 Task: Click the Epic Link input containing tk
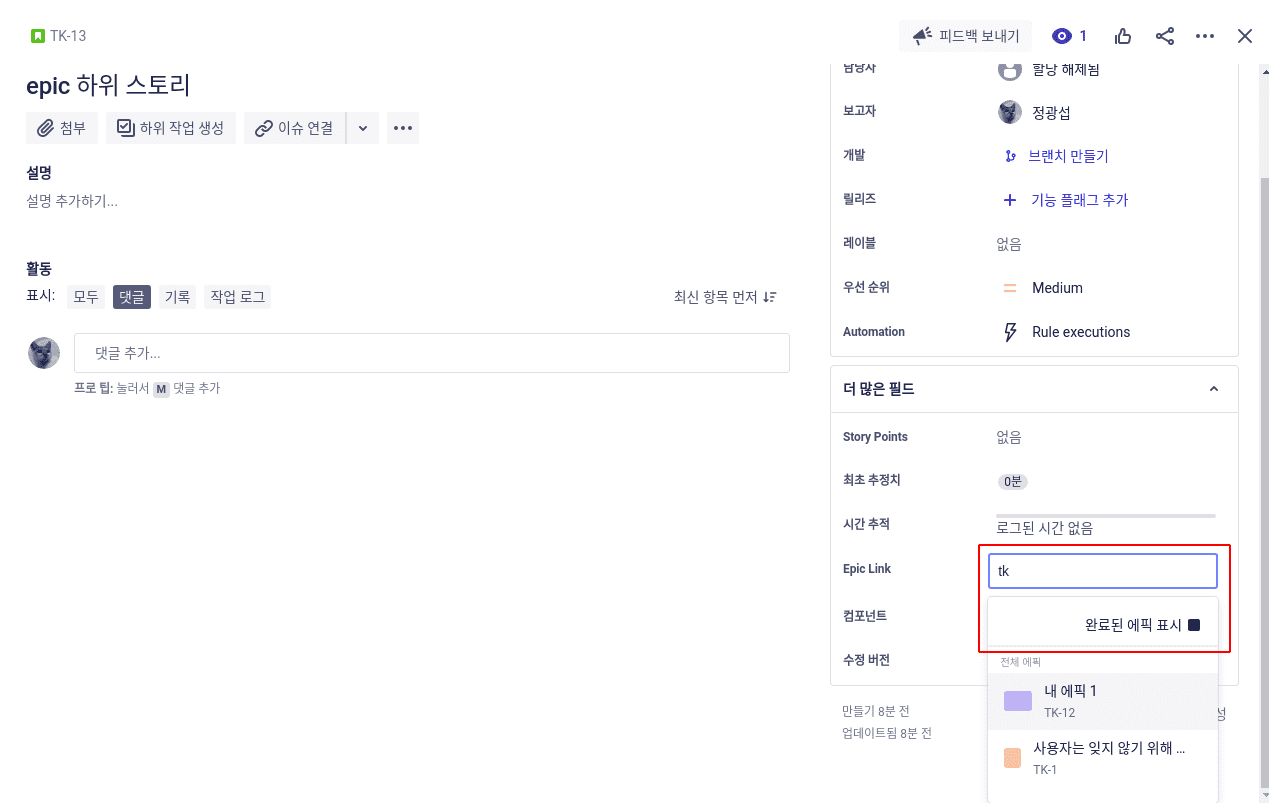[x=1102, y=571]
